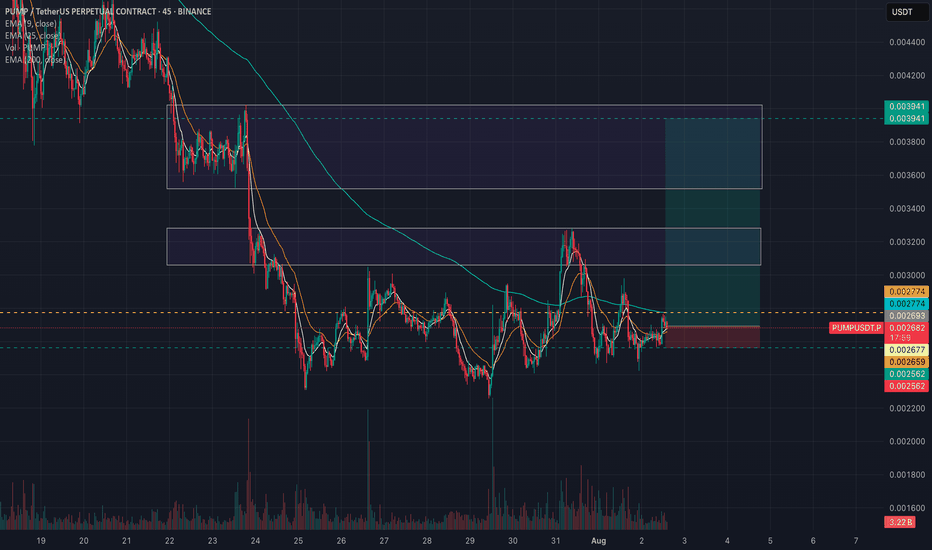
Task: Click the 0.004200 price axis tick
Action: tap(907, 76)
